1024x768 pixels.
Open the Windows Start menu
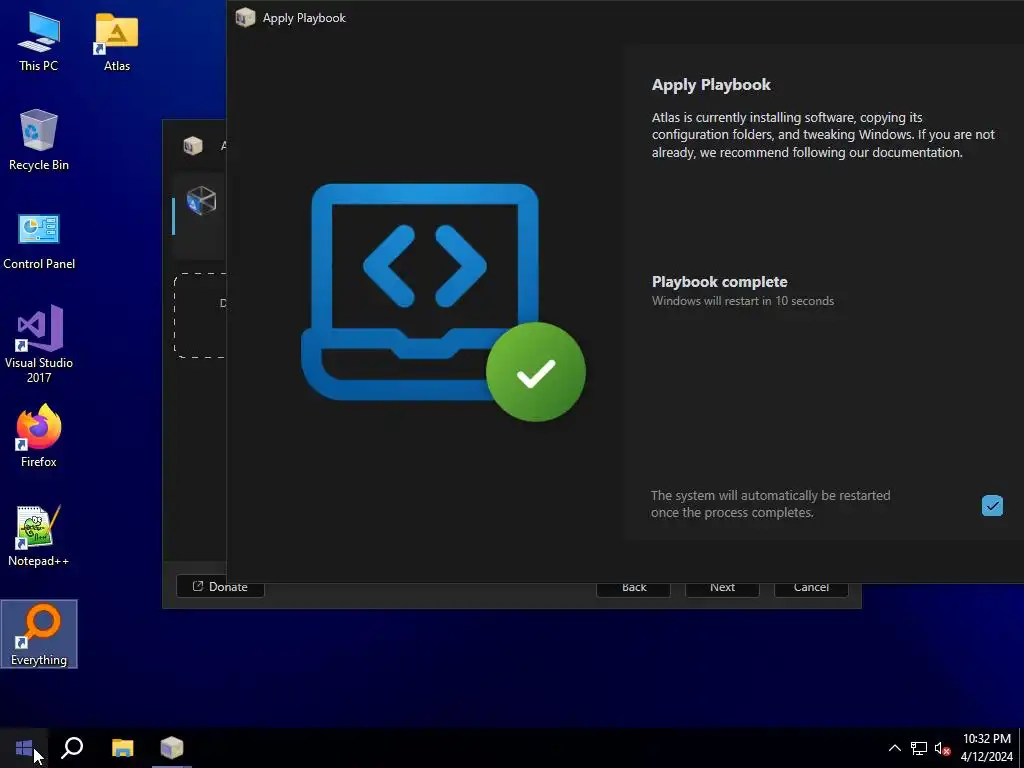24,748
